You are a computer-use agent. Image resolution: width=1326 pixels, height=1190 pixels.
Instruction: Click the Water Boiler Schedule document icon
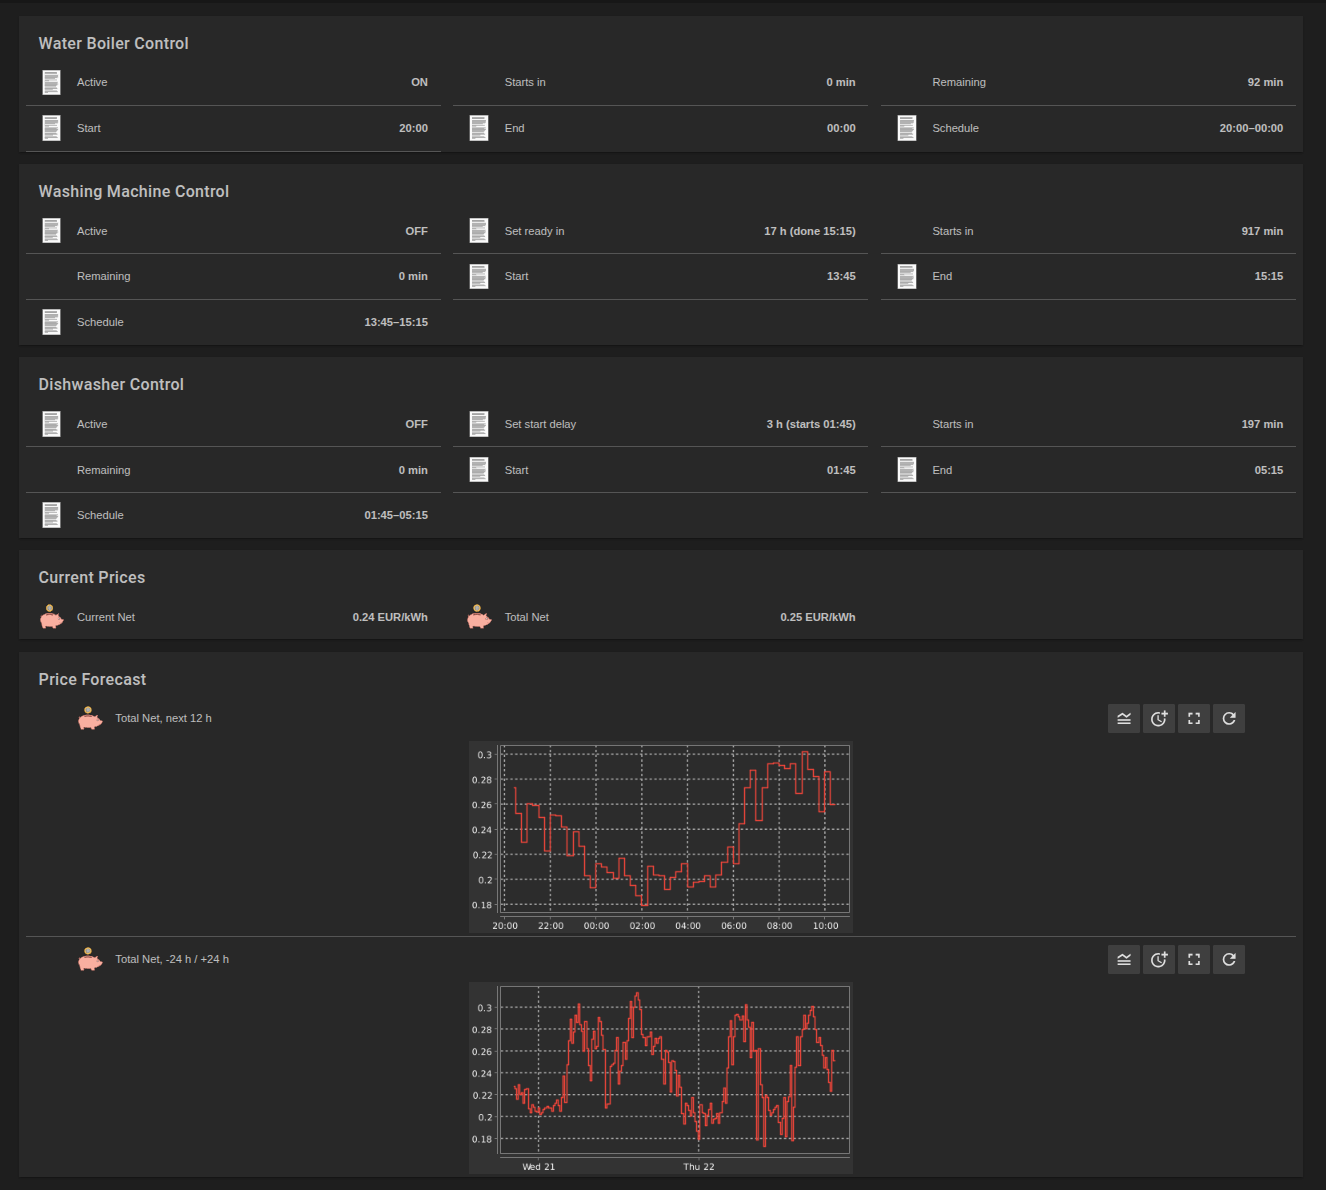point(907,128)
